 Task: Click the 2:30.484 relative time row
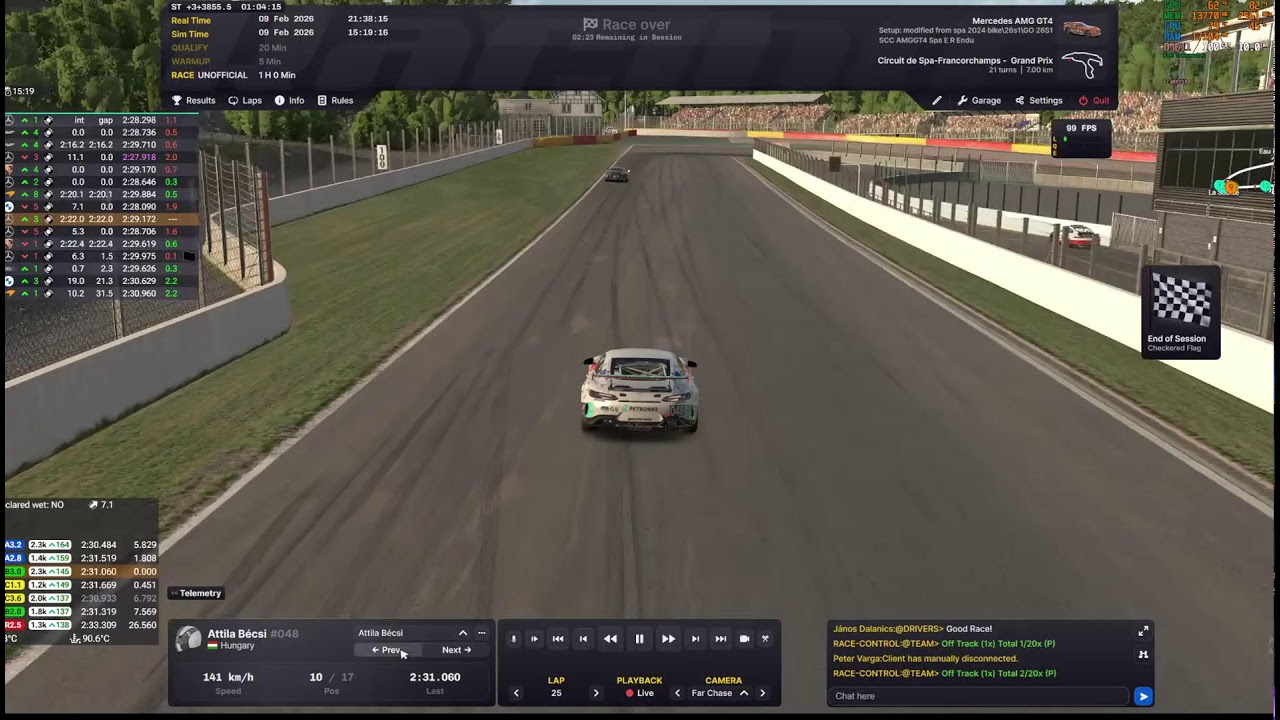[x=81, y=545]
